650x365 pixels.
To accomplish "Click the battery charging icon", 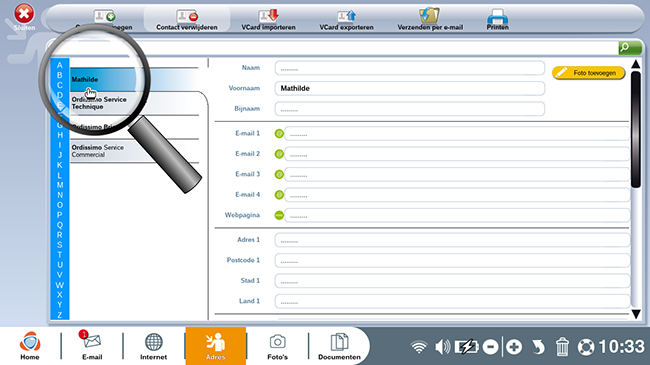I will 466,347.
